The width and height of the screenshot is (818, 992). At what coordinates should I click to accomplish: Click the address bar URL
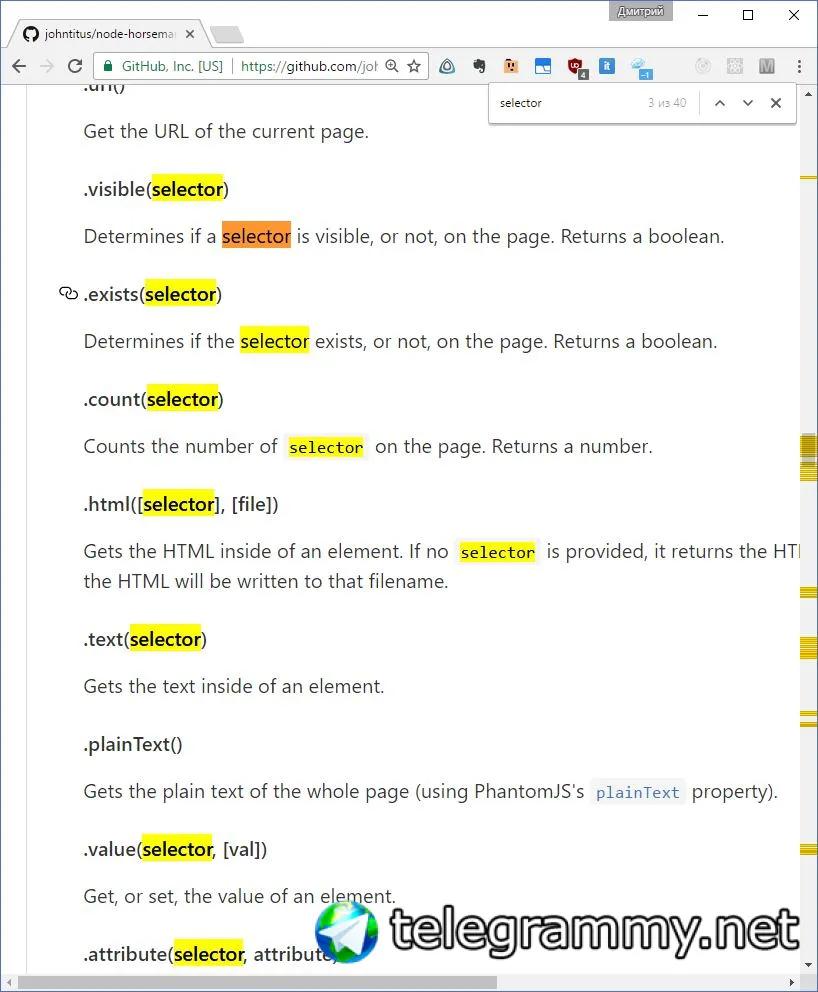[309, 66]
